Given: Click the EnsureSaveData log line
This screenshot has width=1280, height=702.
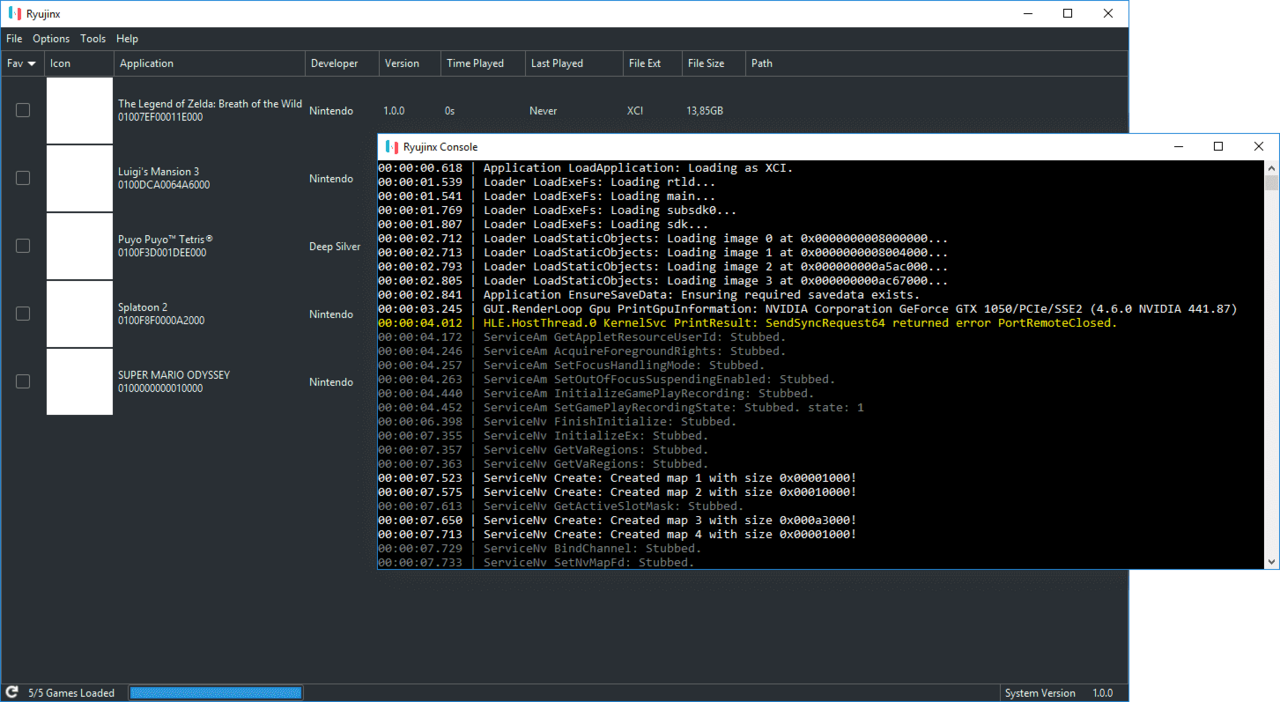Looking at the screenshot, I should pyautogui.click(x=649, y=295).
